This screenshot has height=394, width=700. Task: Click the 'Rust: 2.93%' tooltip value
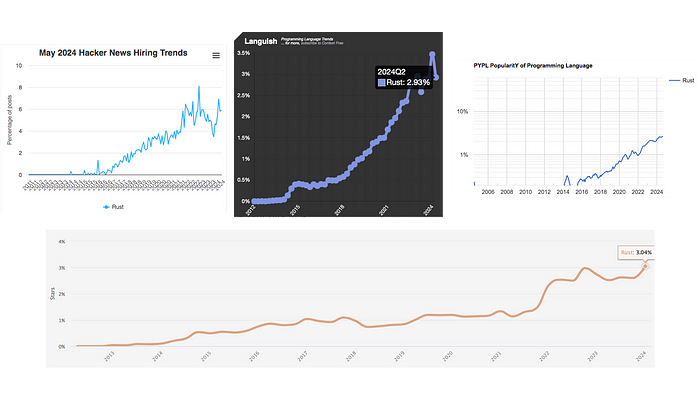point(408,83)
